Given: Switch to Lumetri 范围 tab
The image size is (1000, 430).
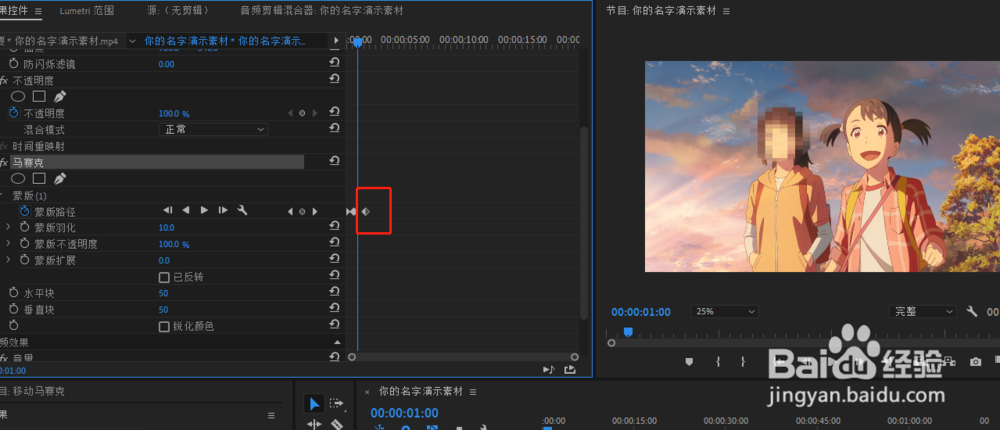Looking at the screenshot, I should (x=87, y=11).
